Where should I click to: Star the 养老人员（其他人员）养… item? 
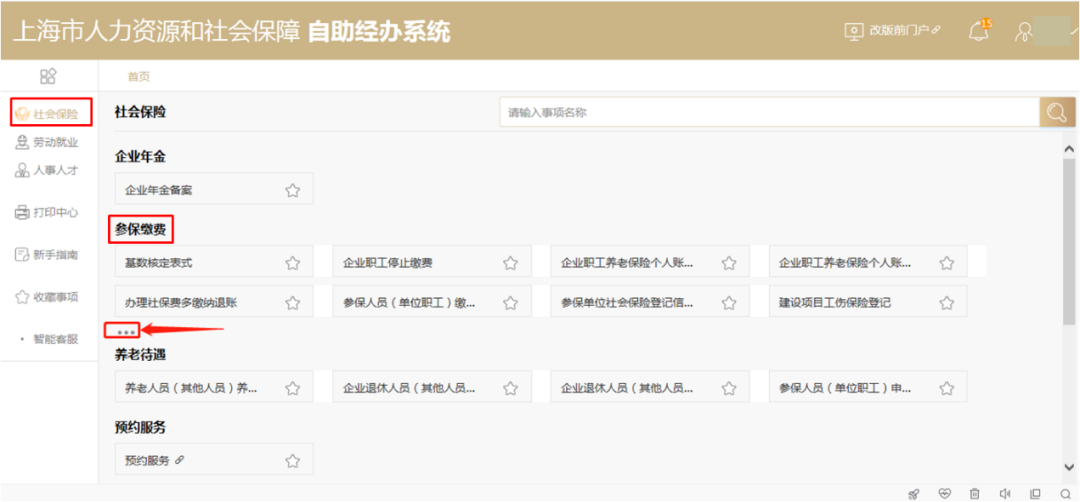point(293,388)
